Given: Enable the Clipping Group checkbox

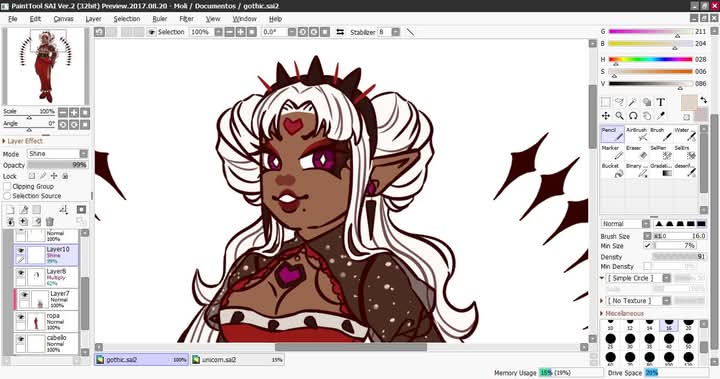Looking at the screenshot, I should coord(7,187).
